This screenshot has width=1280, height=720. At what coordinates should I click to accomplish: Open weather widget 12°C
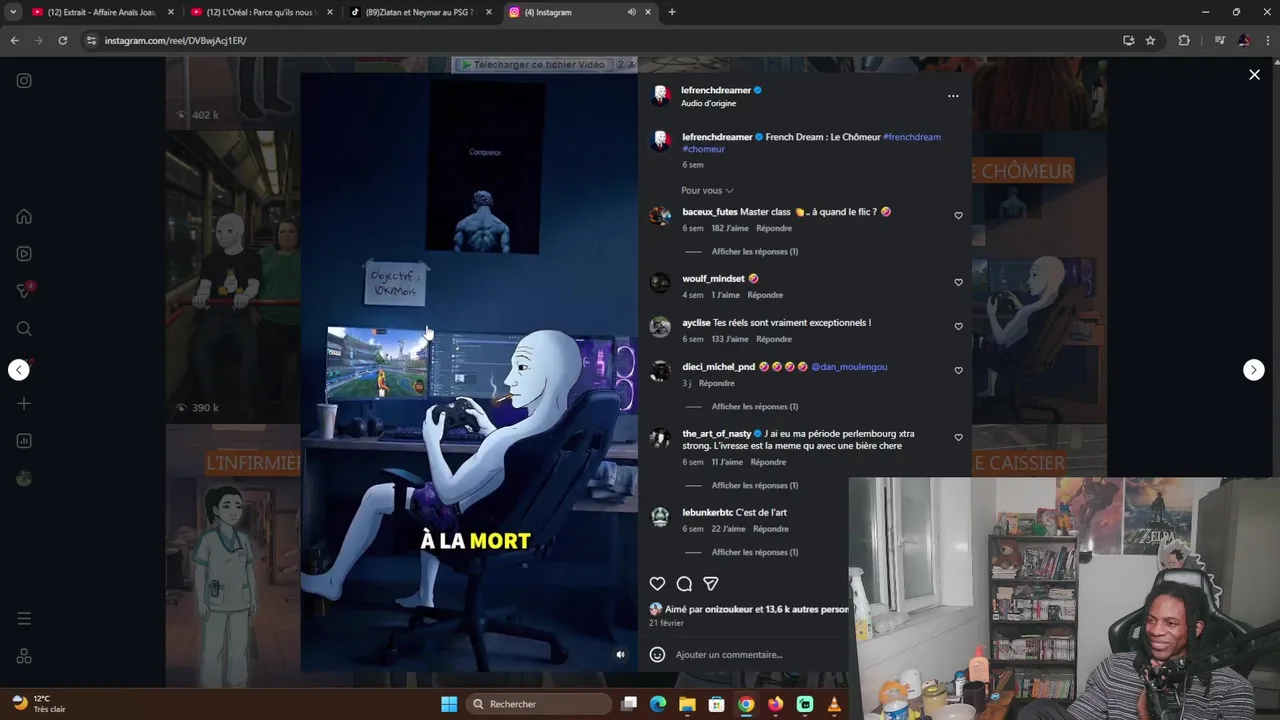pos(40,704)
